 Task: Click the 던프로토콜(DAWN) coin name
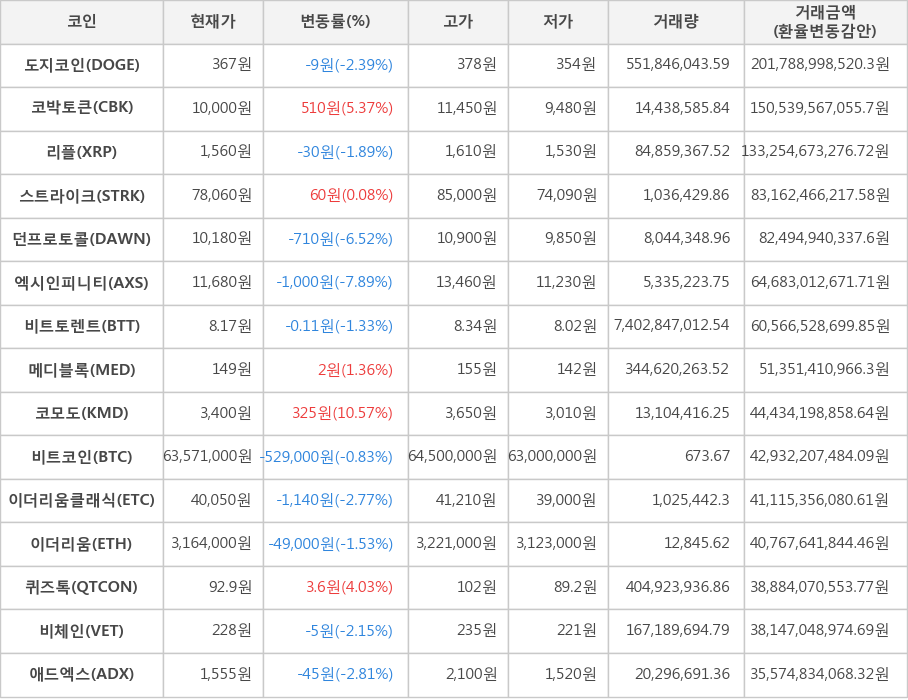click(82, 239)
